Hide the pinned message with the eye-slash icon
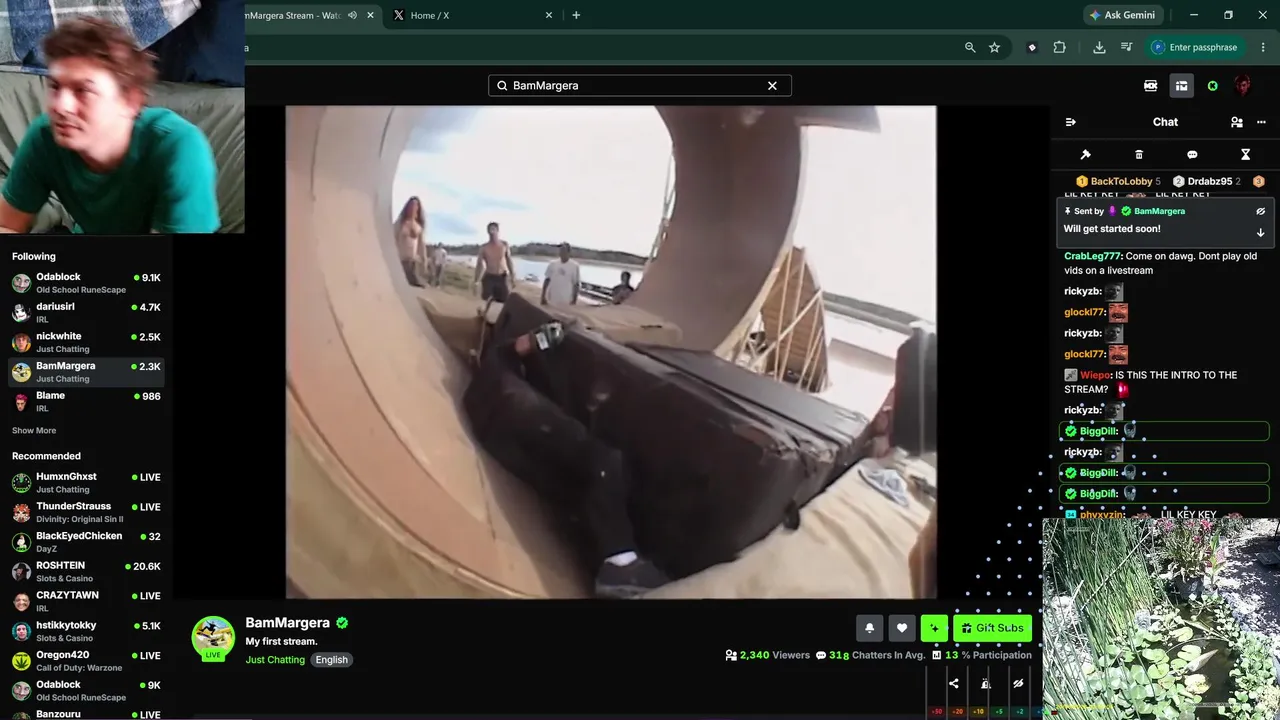1280x720 pixels. [1260, 211]
